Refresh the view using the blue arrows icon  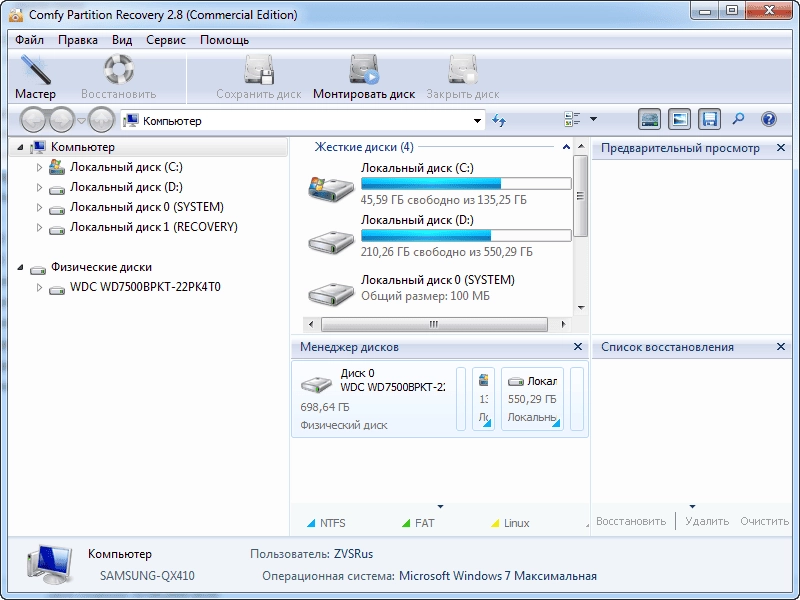click(498, 120)
